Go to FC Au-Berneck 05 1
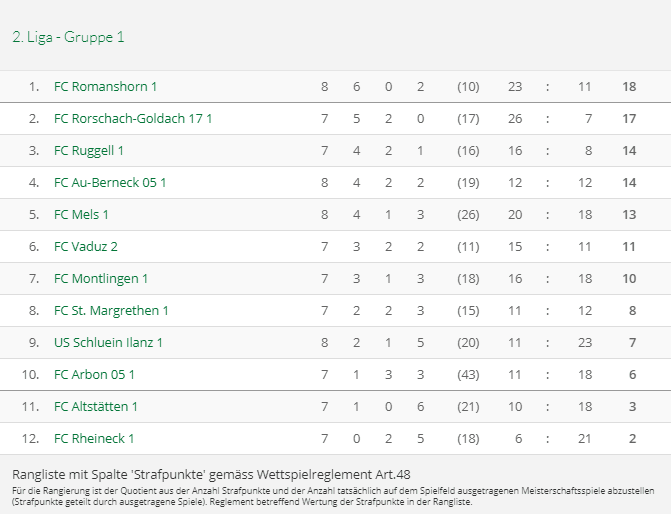This screenshot has height=514, width=671. (x=110, y=183)
